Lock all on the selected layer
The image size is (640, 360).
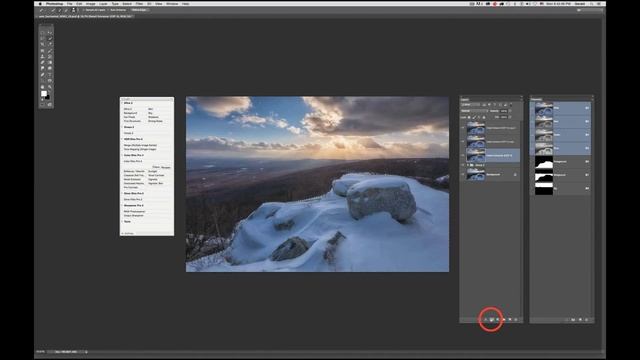(484, 118)
